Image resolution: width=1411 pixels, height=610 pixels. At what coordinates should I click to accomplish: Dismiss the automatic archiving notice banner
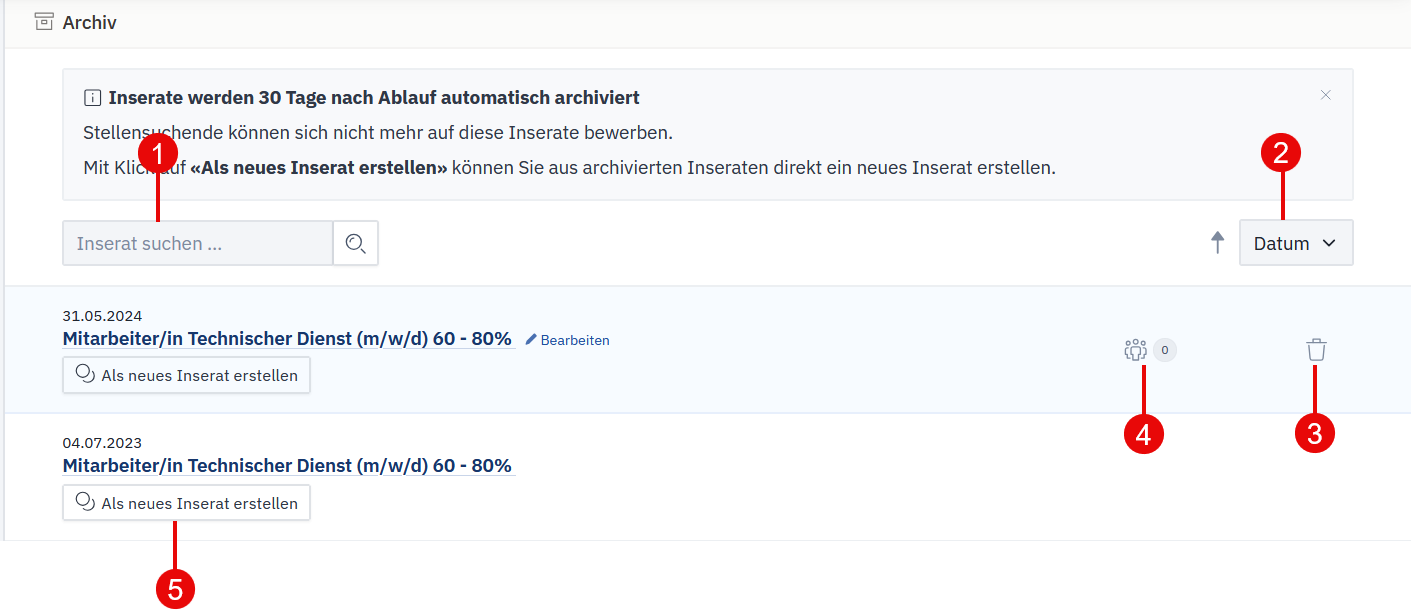click(x=1325, y=95)
